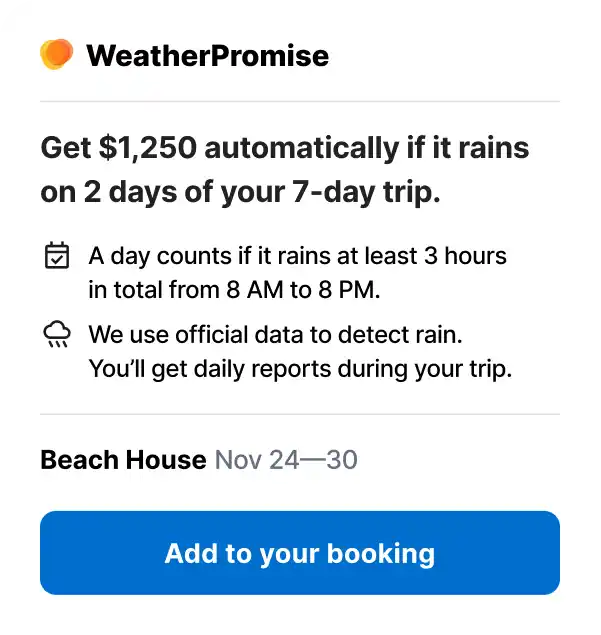Viewport: 601px width, 635px height.
Task: Click the $1,250 amount in the headline
Action: (148, 149)
